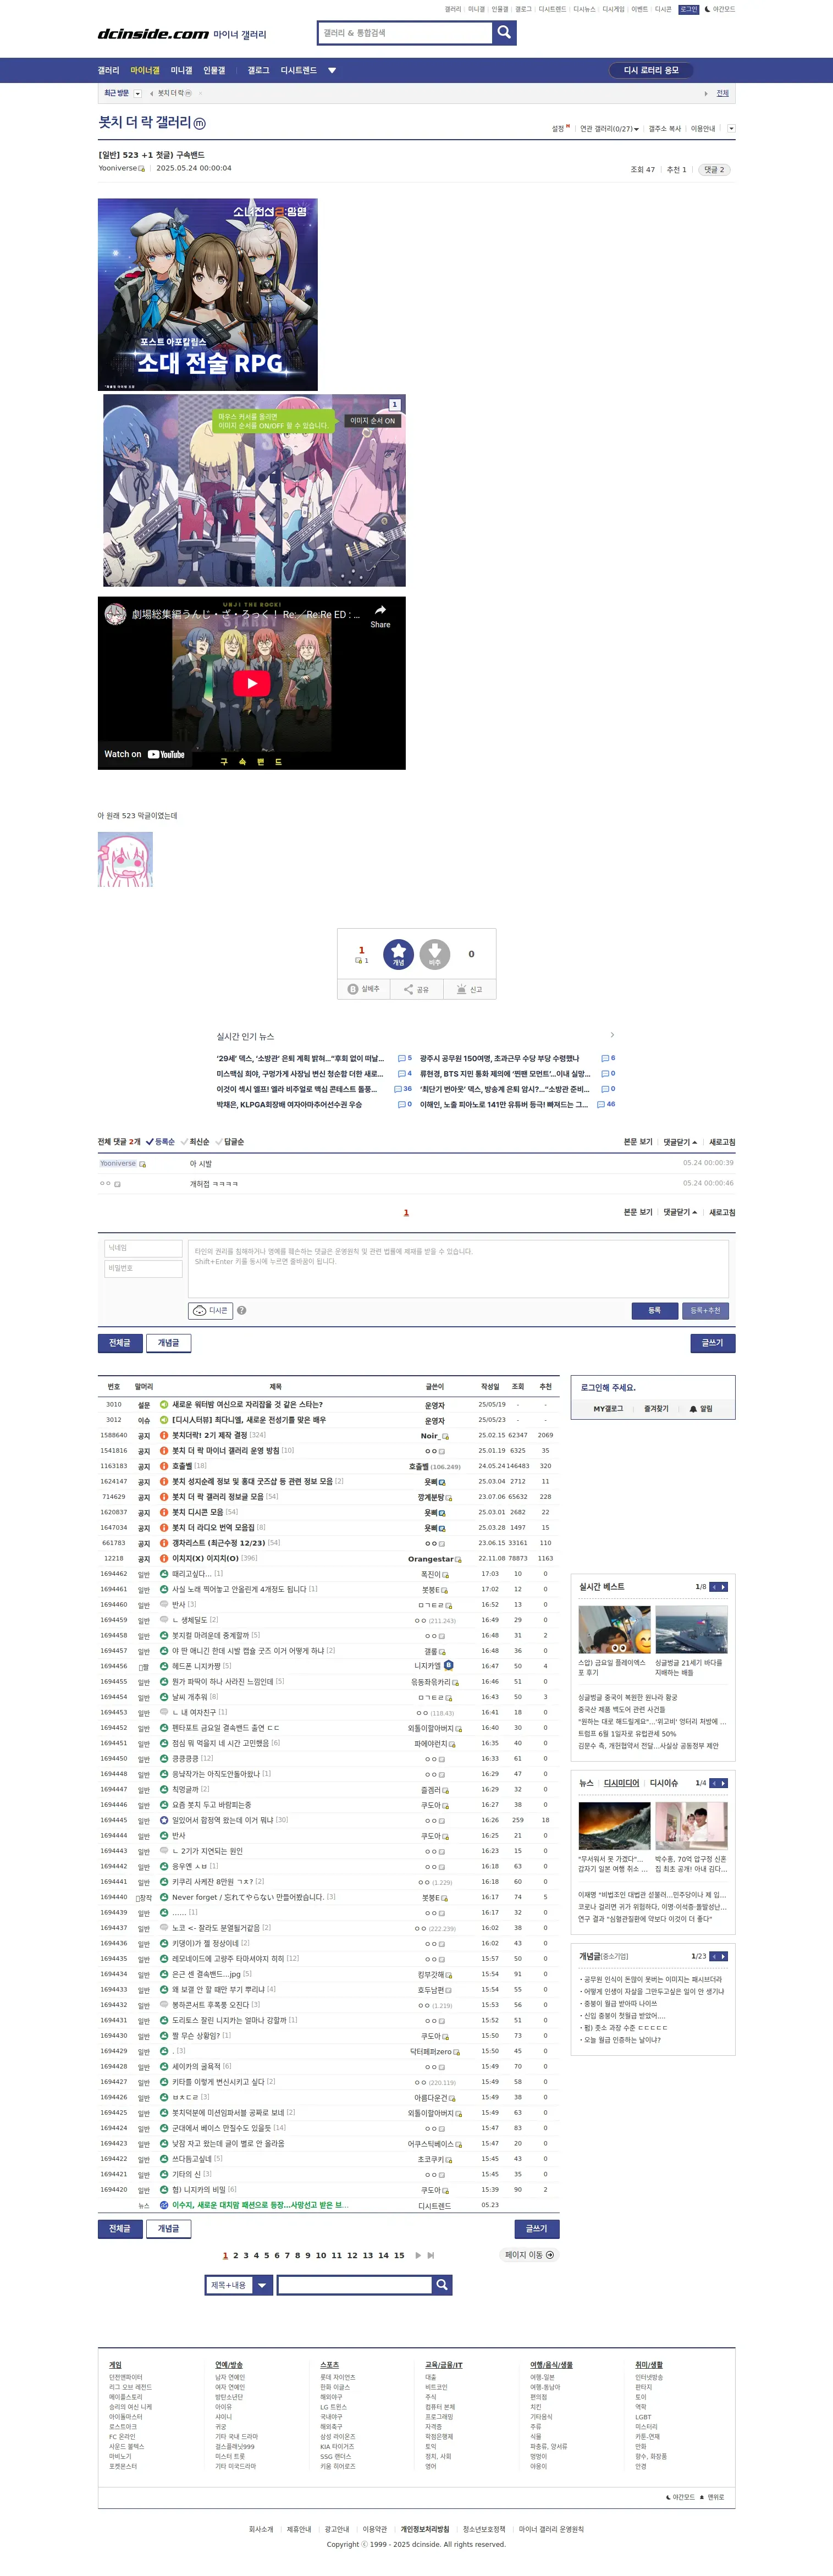Screen dimensions: 833x2576
Task: Open the 제목+내용 search type dropdown
Action: coord(238,2285)
